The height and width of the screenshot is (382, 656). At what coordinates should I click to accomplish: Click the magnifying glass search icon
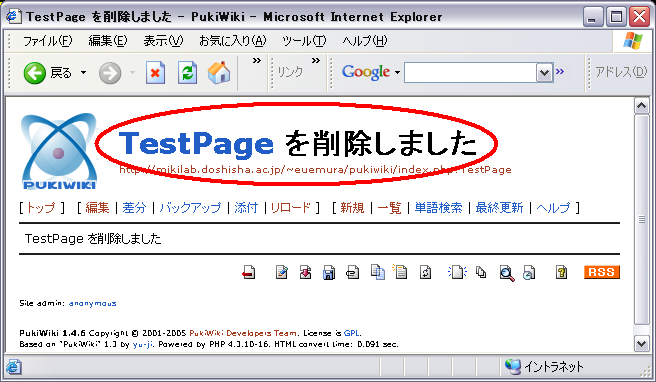[507, 273]
